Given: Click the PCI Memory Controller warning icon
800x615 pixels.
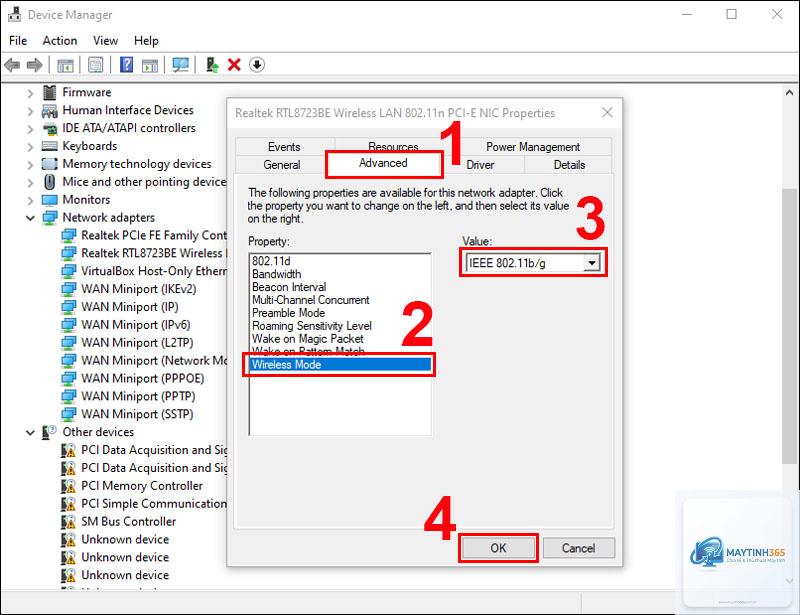Looking at the screenshot, I should coord(68,486).
